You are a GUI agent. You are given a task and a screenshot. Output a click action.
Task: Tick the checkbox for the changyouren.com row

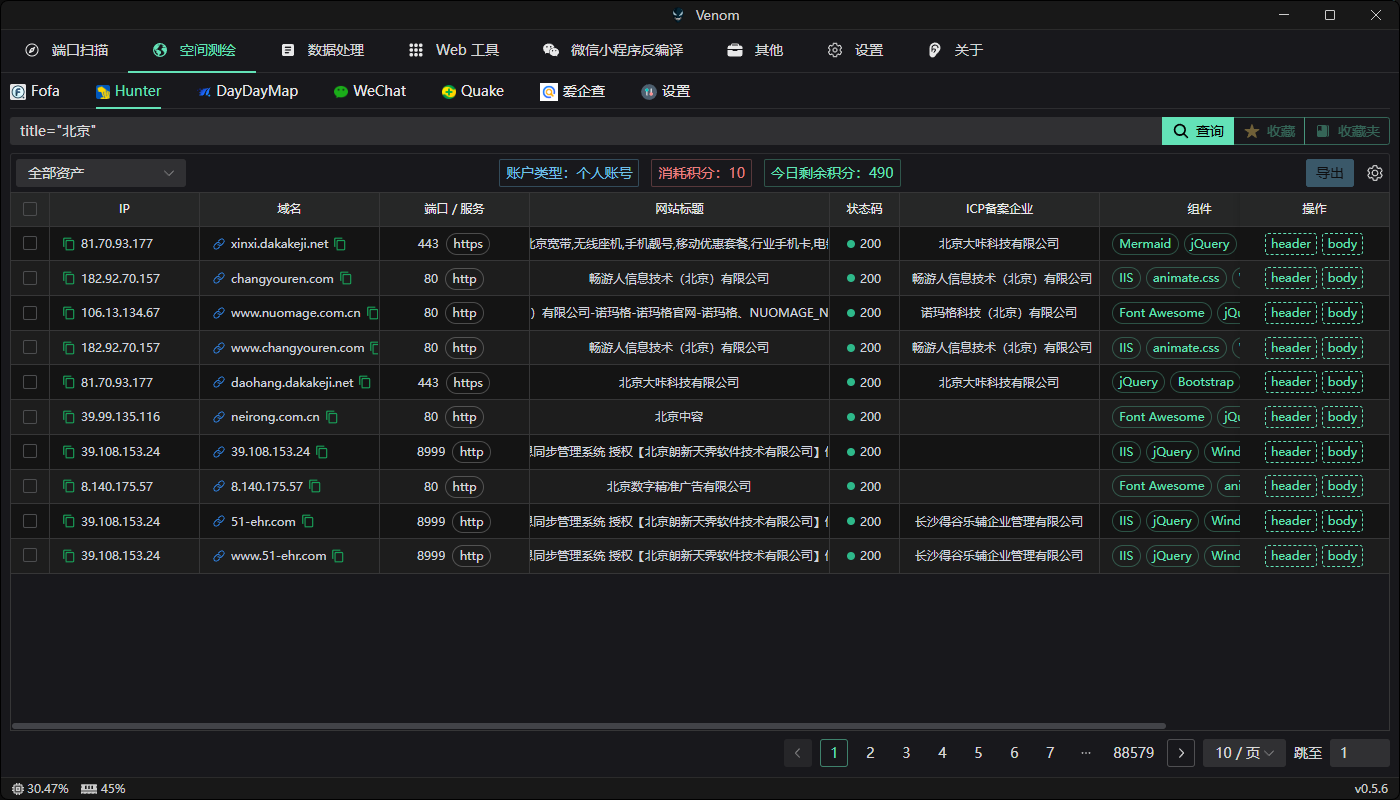(30, 278)
